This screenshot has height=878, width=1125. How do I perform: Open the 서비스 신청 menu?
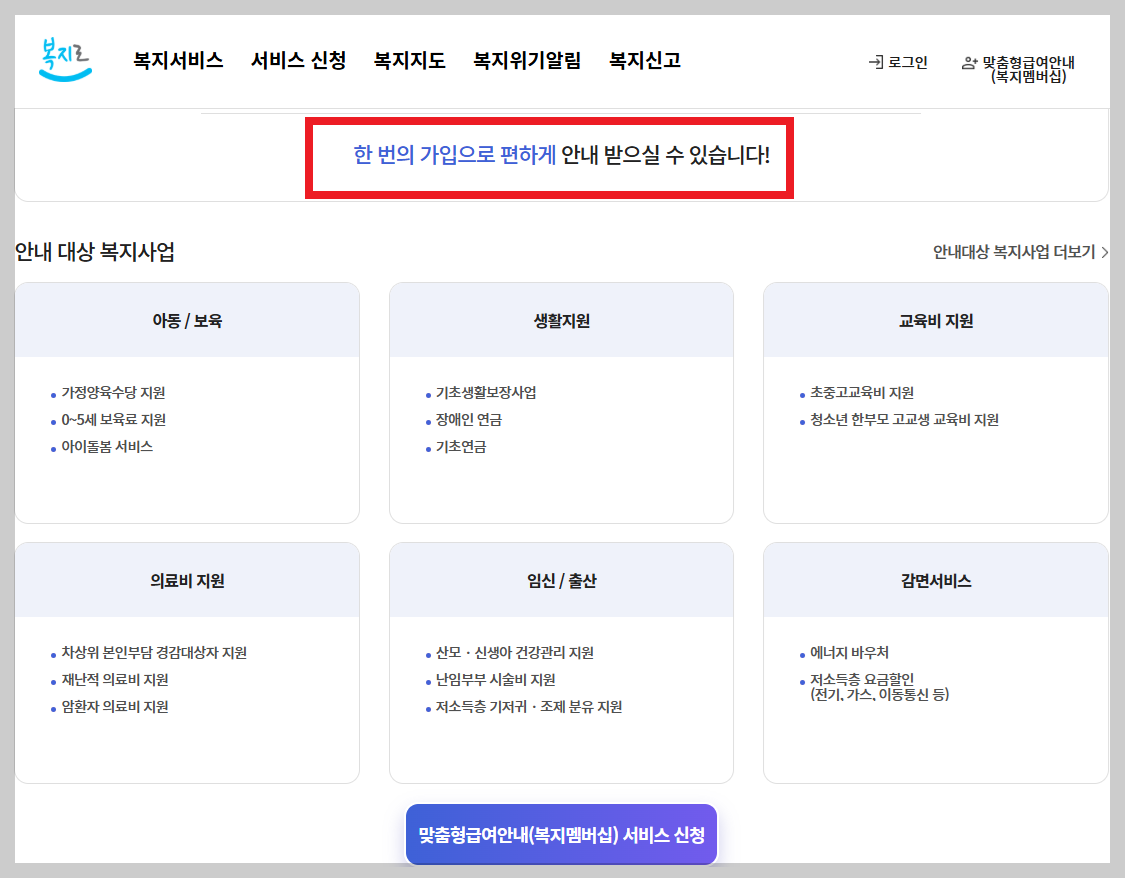pos(297,60)
